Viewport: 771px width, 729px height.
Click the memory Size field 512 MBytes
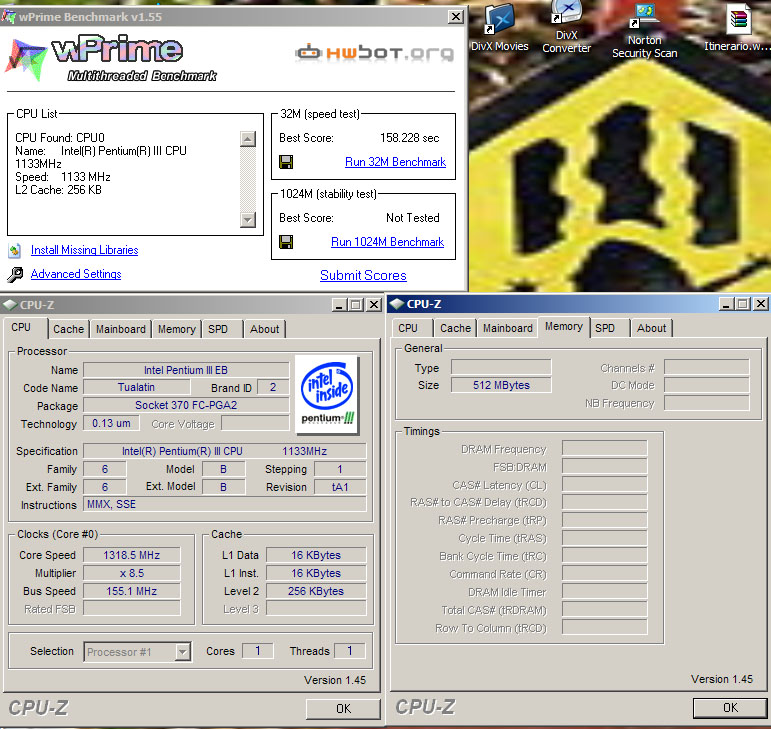click(501, 385)
